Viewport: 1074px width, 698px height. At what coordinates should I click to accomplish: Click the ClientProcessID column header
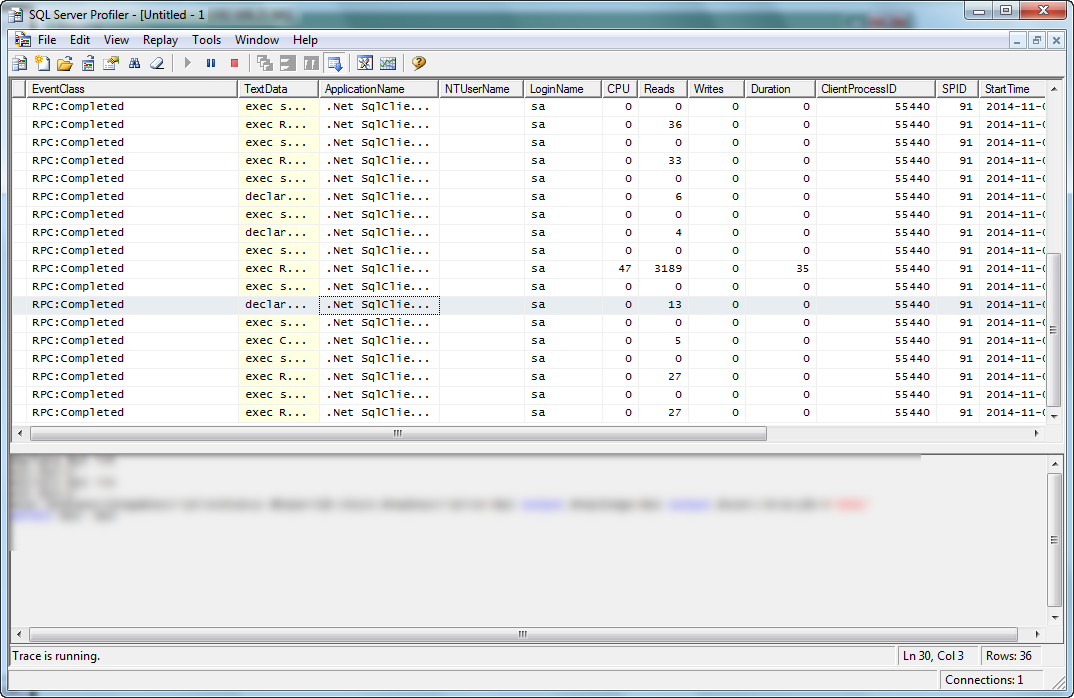click(x=875, y=89)
